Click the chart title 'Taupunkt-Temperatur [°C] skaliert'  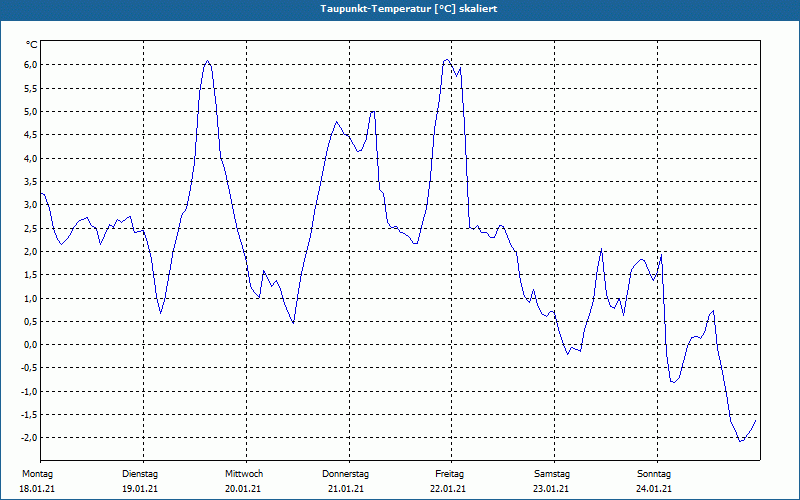pyautogui.click(x=409, y=9)
